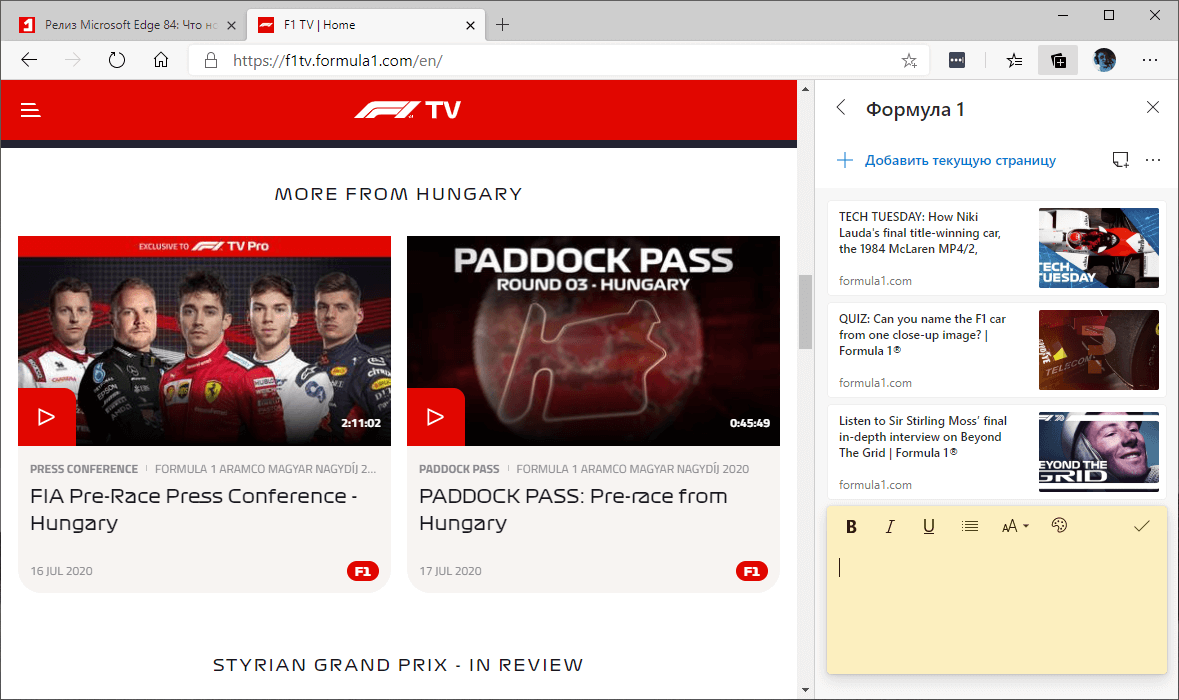Click the 'Формула 1' collection title

click(x=915, y=109)
